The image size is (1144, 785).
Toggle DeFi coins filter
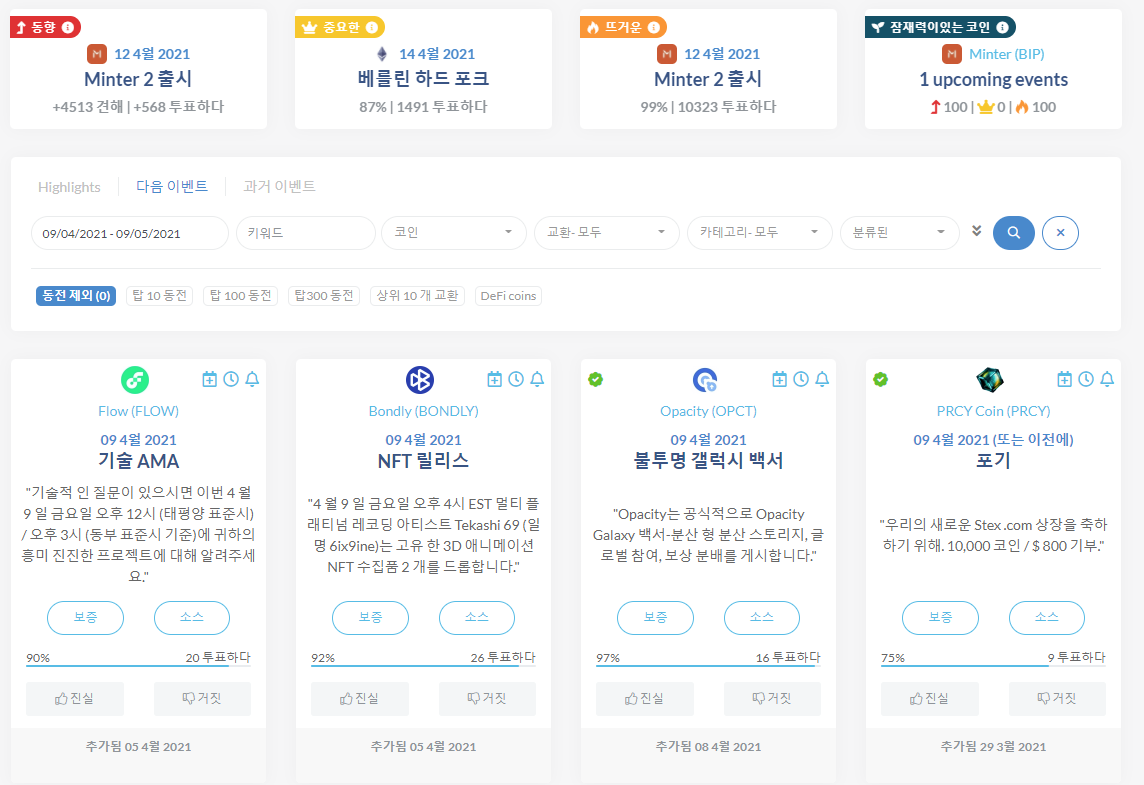click(509, 295)
